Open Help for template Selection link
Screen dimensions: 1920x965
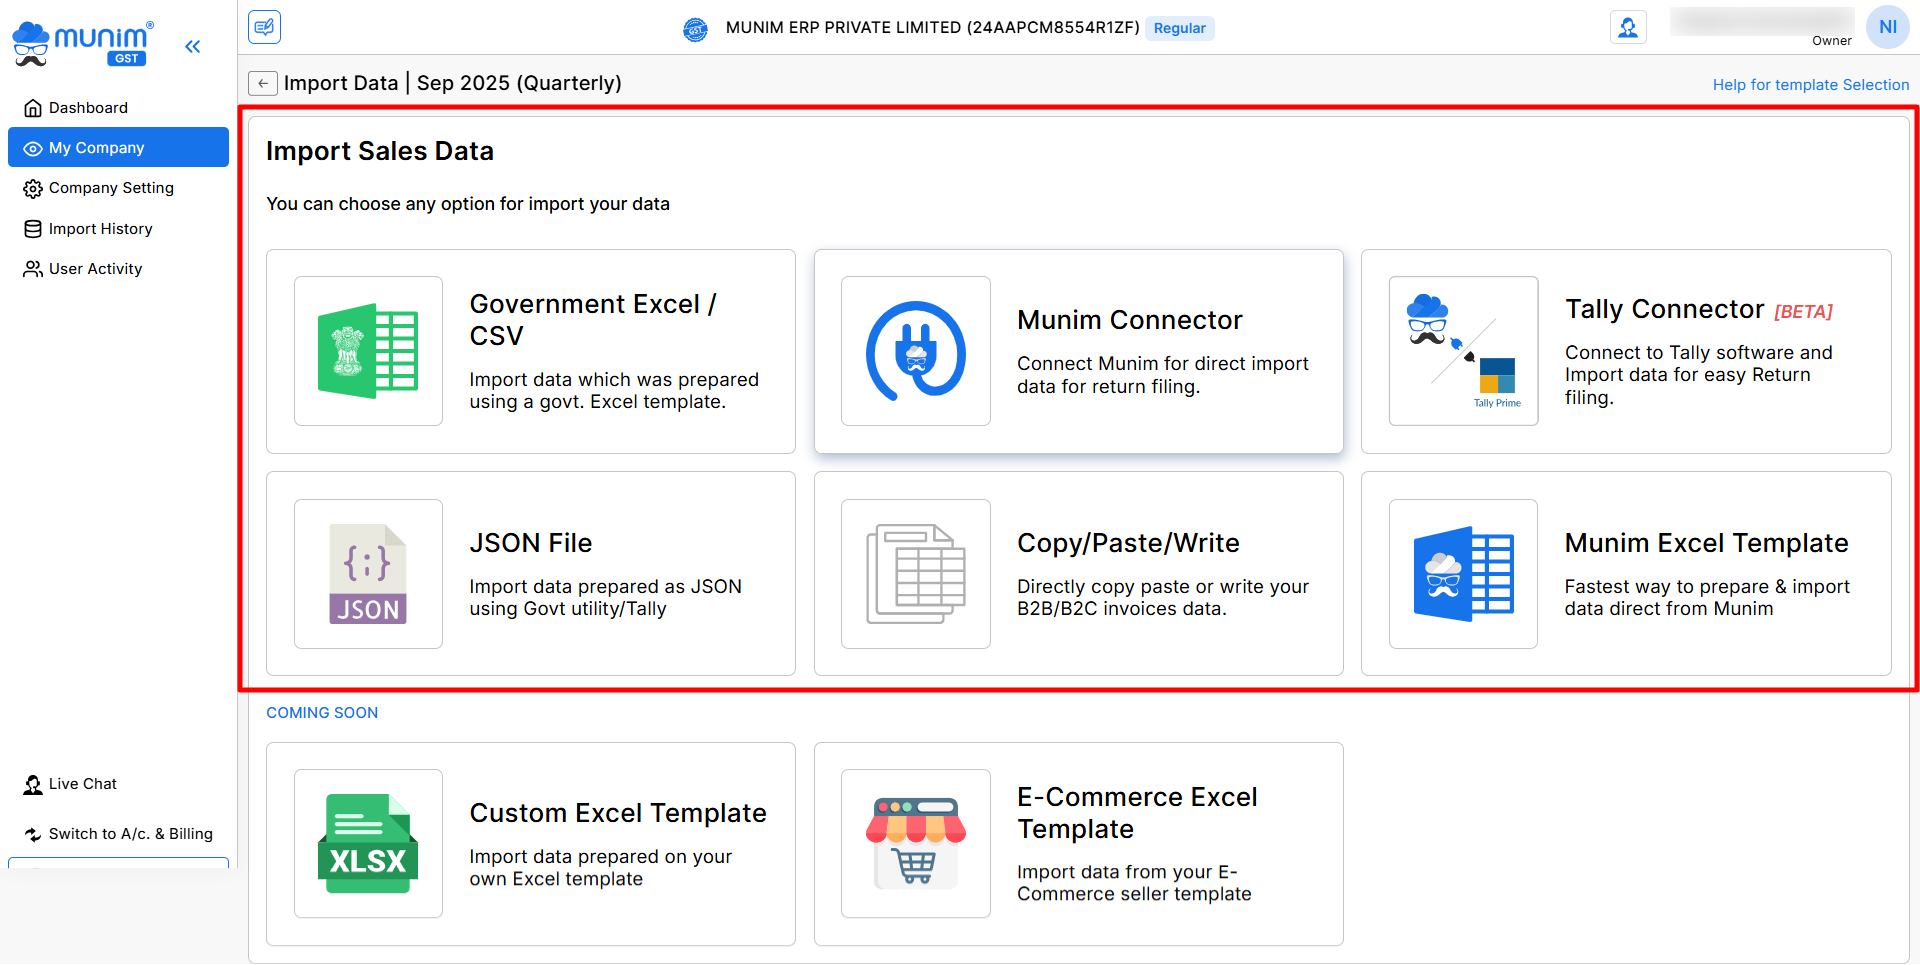(1810, 85)
